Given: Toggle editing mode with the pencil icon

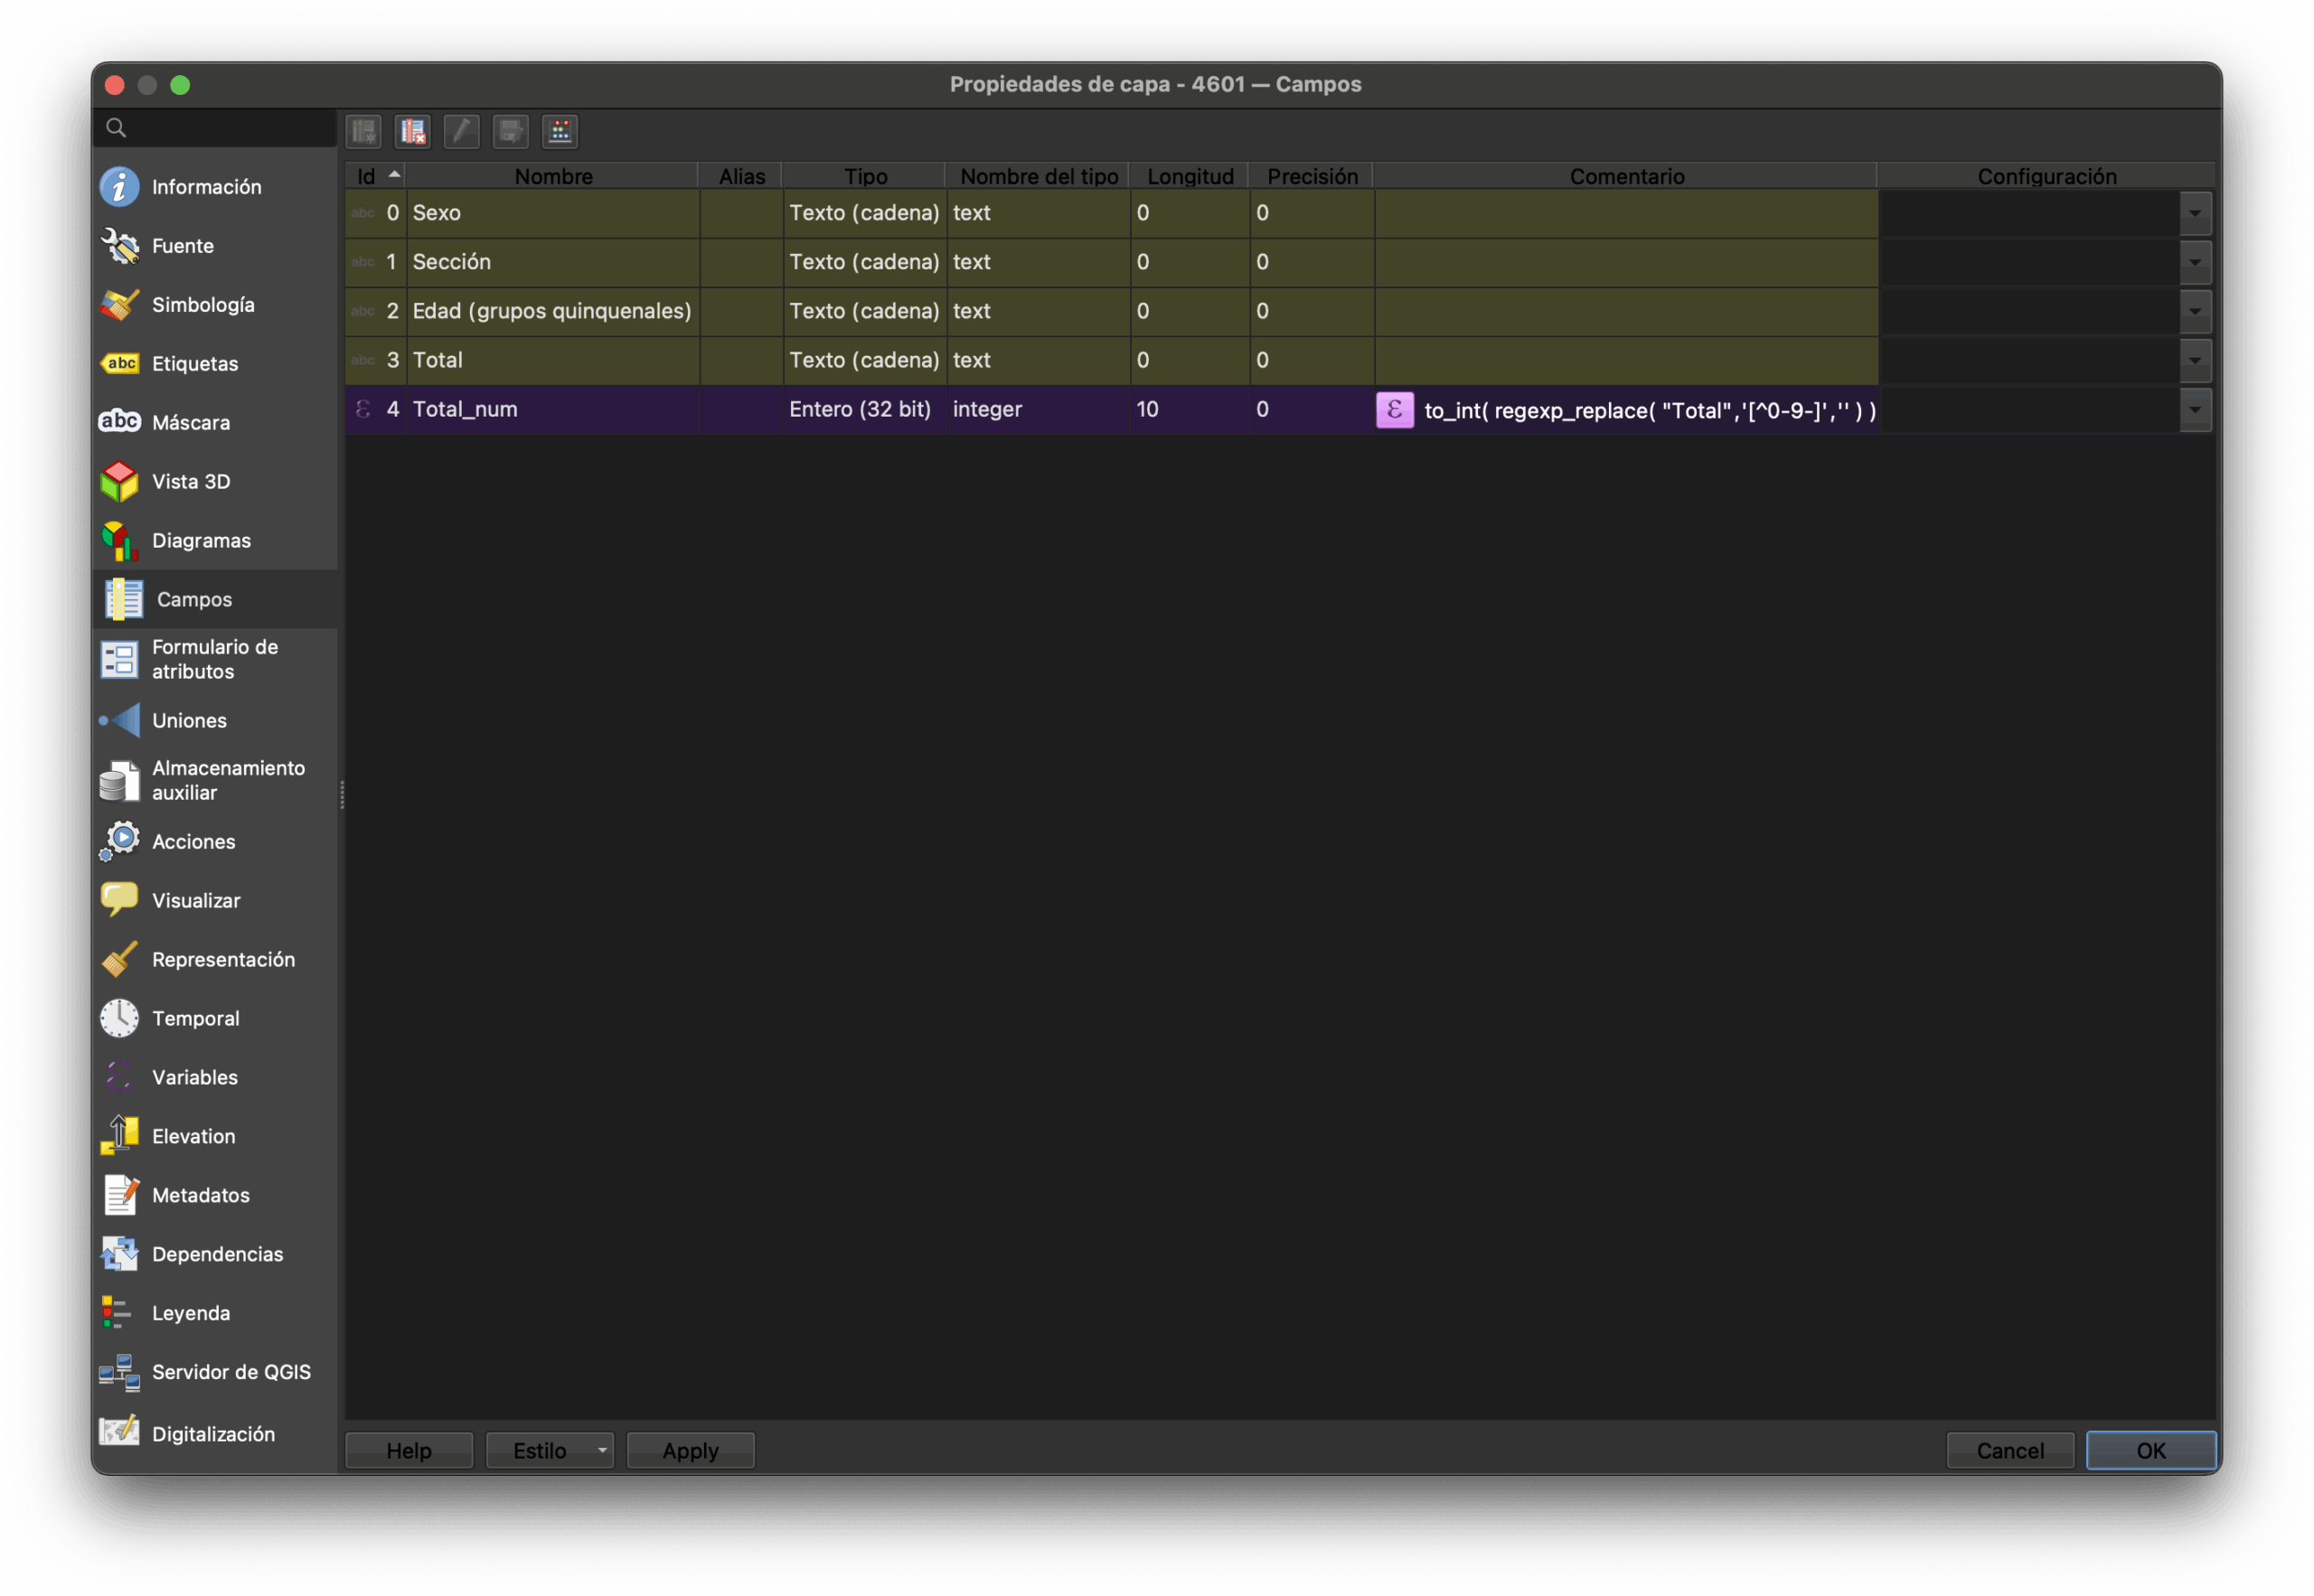Looking at the screenshot, I should click(462, 131).
